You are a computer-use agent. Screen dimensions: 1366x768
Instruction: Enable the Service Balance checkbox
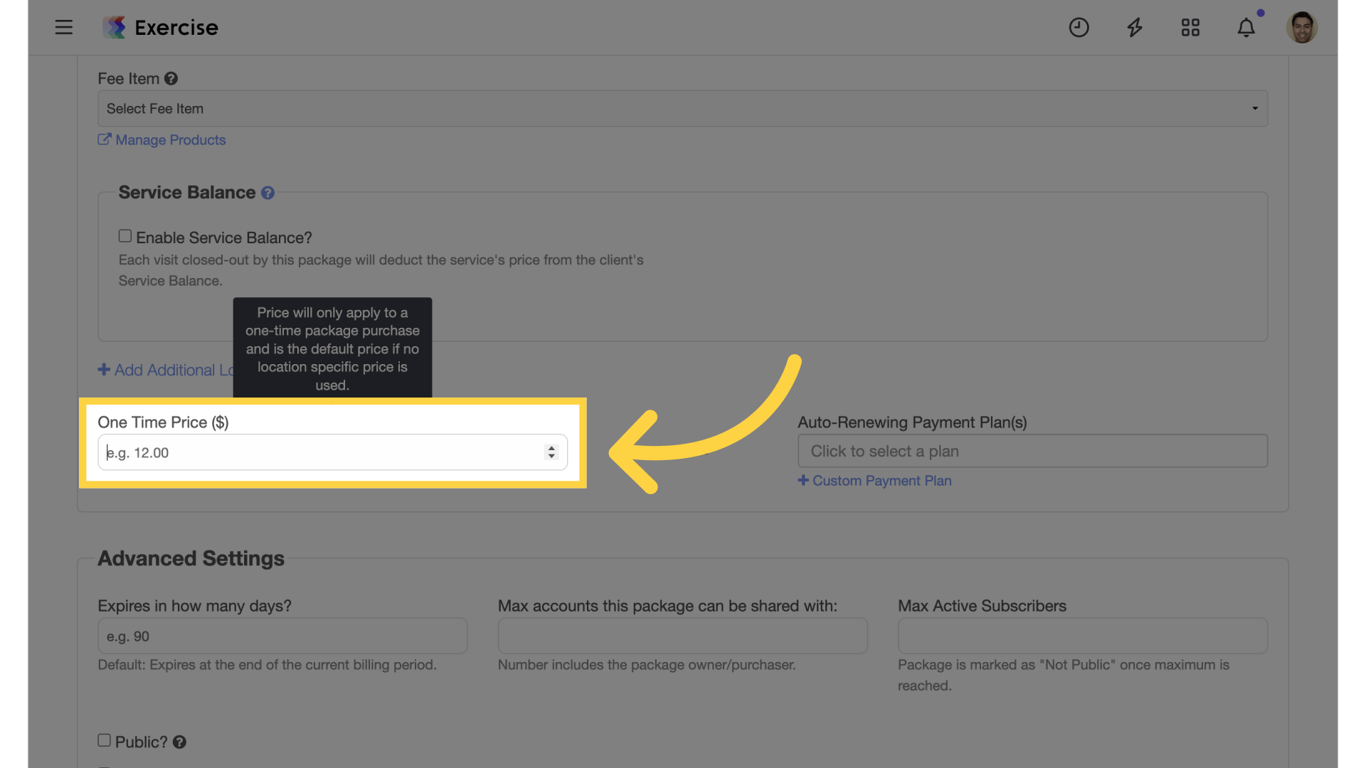(125, 237)
